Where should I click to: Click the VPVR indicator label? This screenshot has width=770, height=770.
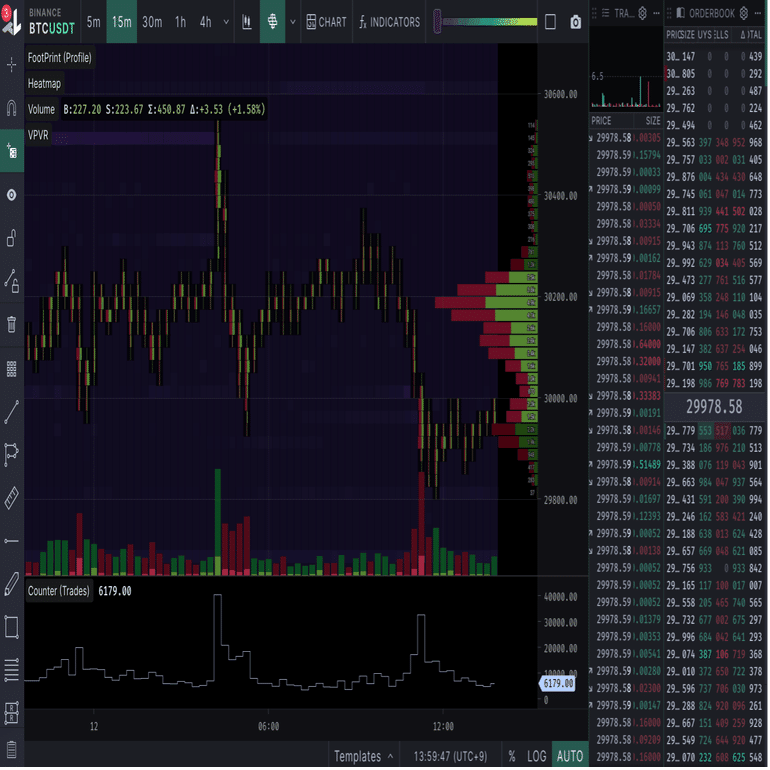(x=38, y=135)
